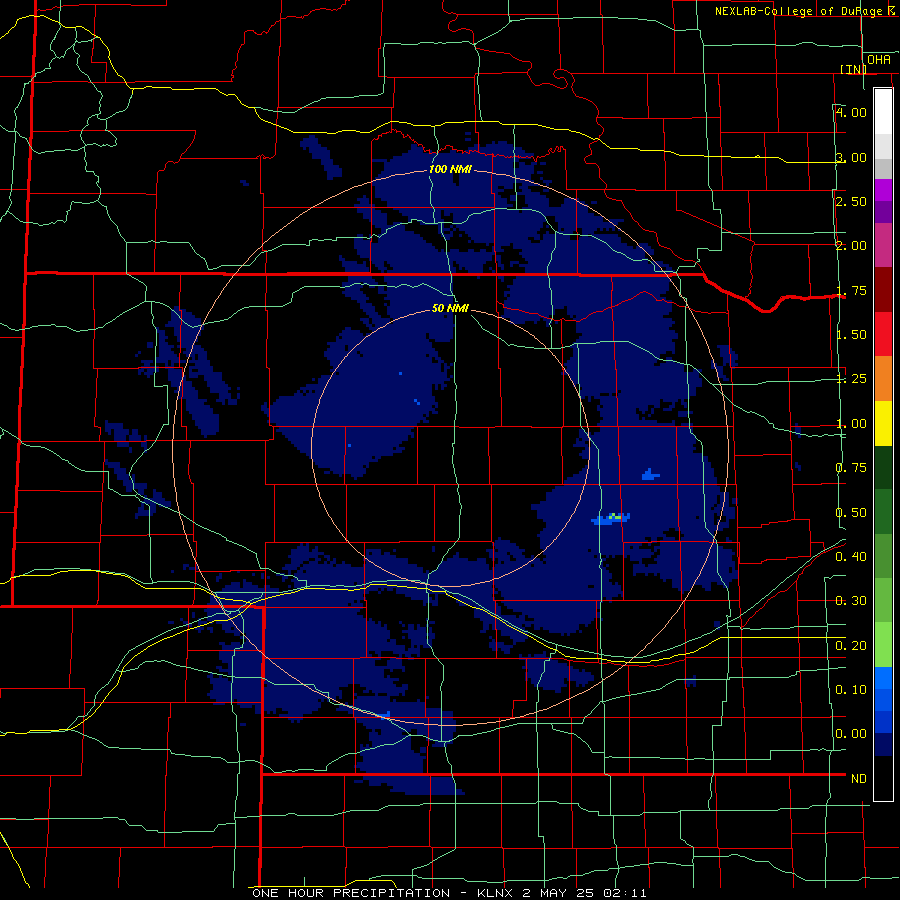This screenshot has height=900, width=900.
Task: Click the 50 NMI range ring label
Action: click(x=450, y=309)
